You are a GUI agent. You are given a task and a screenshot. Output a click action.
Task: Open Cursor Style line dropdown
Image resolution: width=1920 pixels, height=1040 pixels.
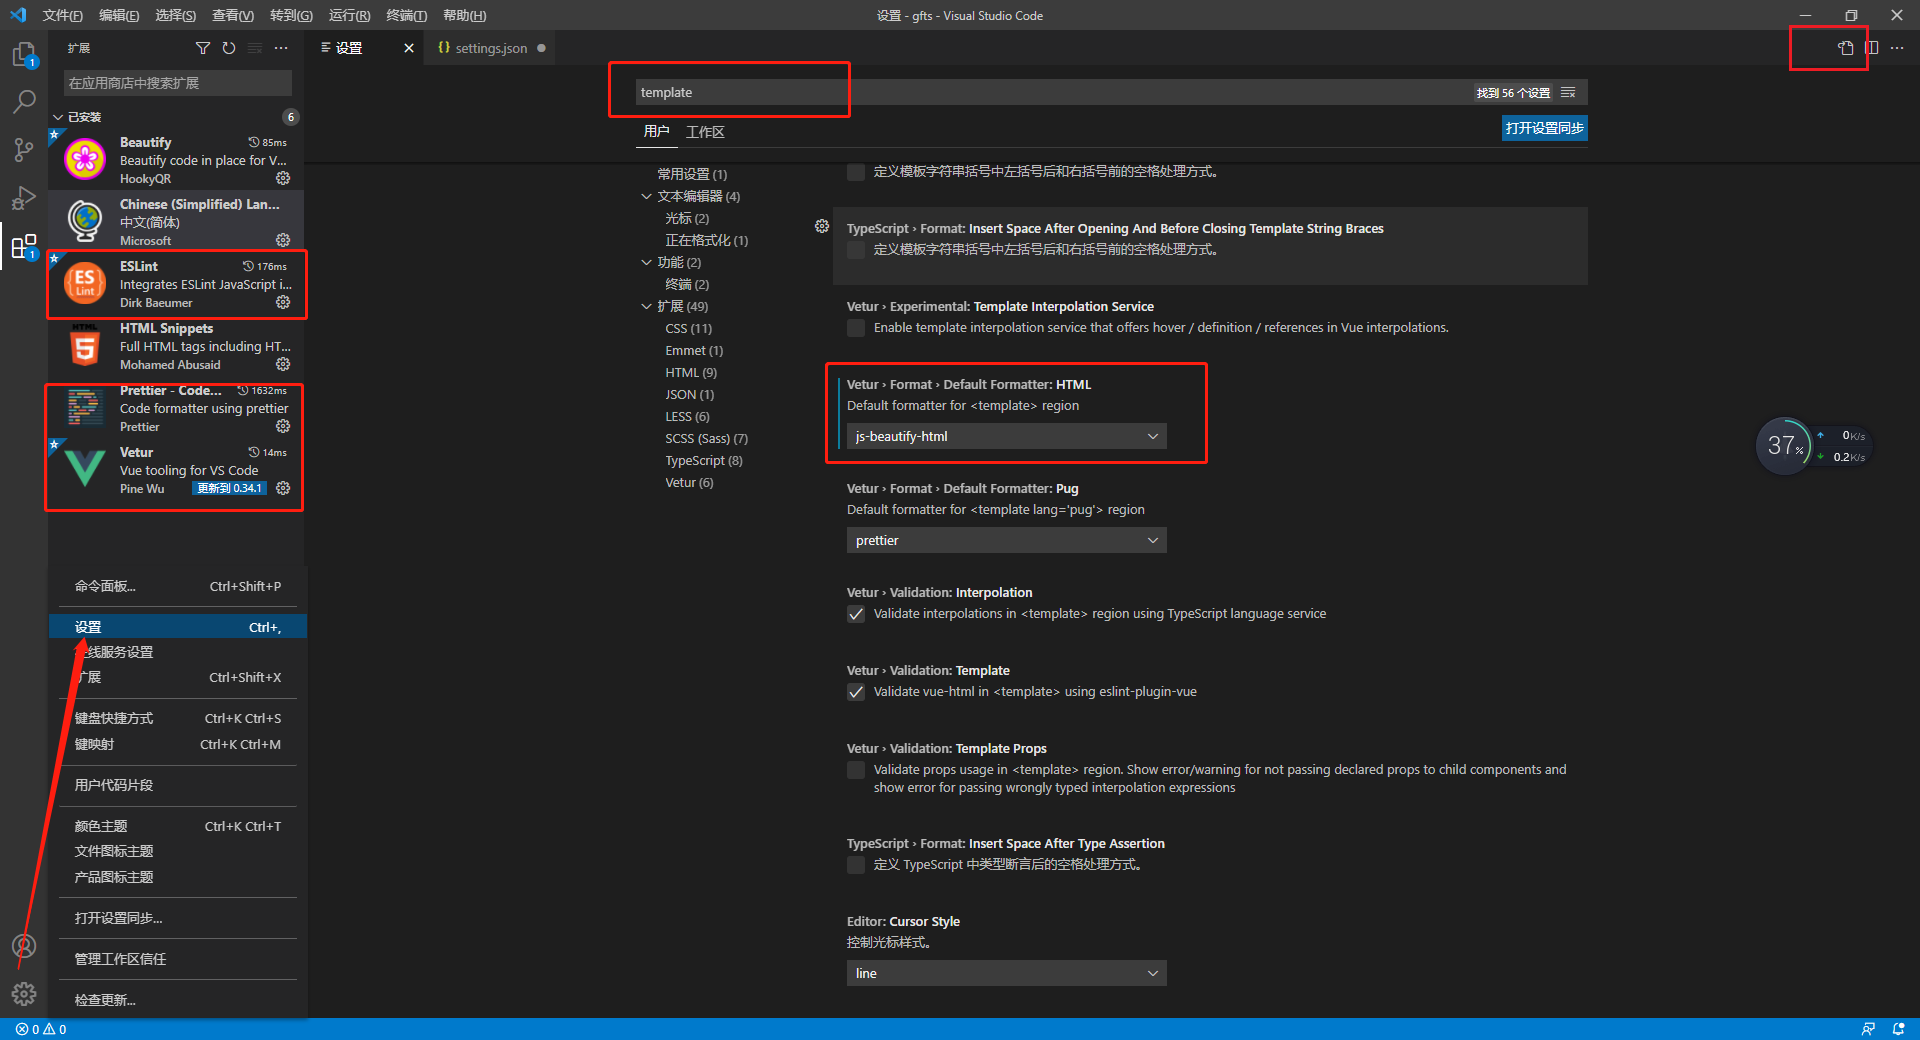coord(1006,973)
